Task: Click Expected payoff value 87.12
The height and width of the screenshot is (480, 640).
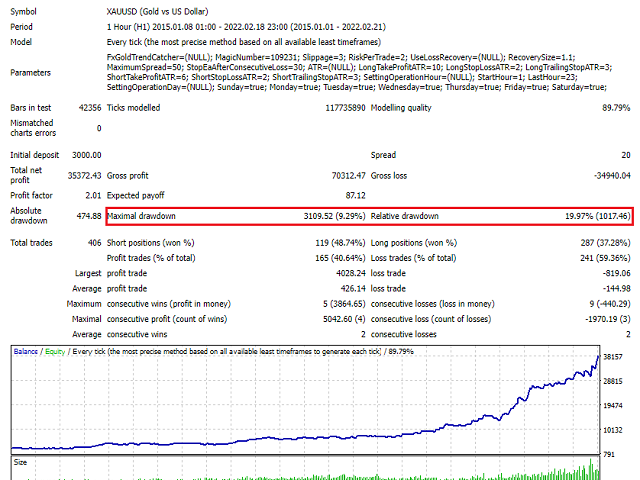Action: tap(356, 196)
